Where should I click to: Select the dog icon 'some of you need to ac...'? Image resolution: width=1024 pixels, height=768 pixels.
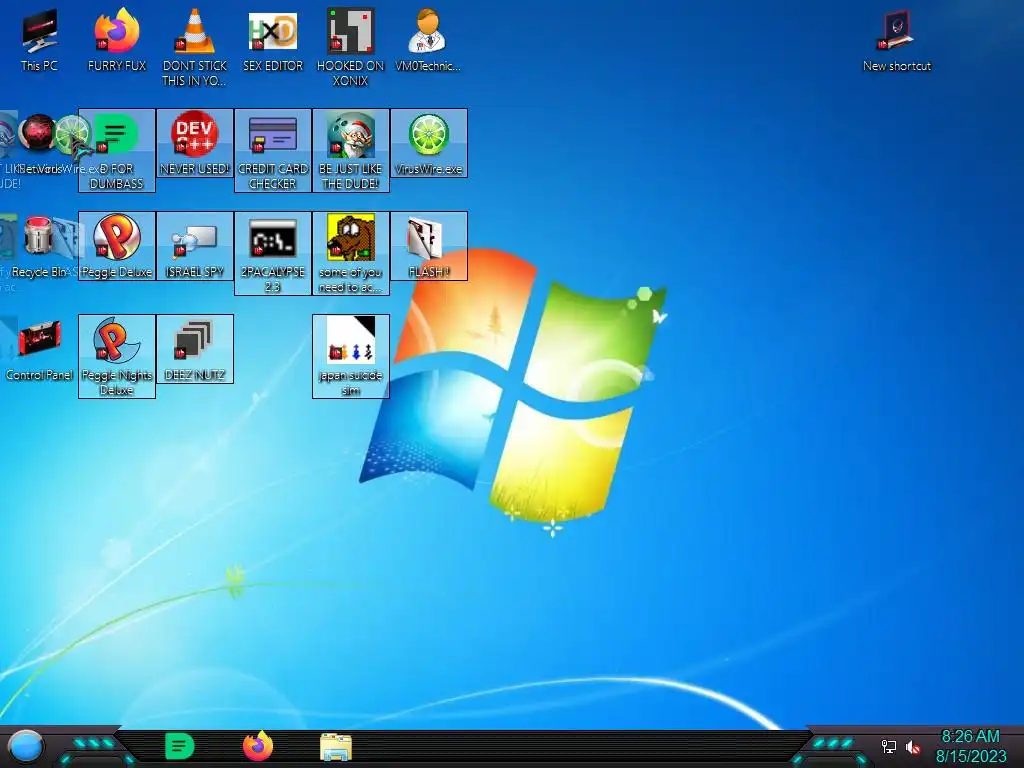pos(351,253)
